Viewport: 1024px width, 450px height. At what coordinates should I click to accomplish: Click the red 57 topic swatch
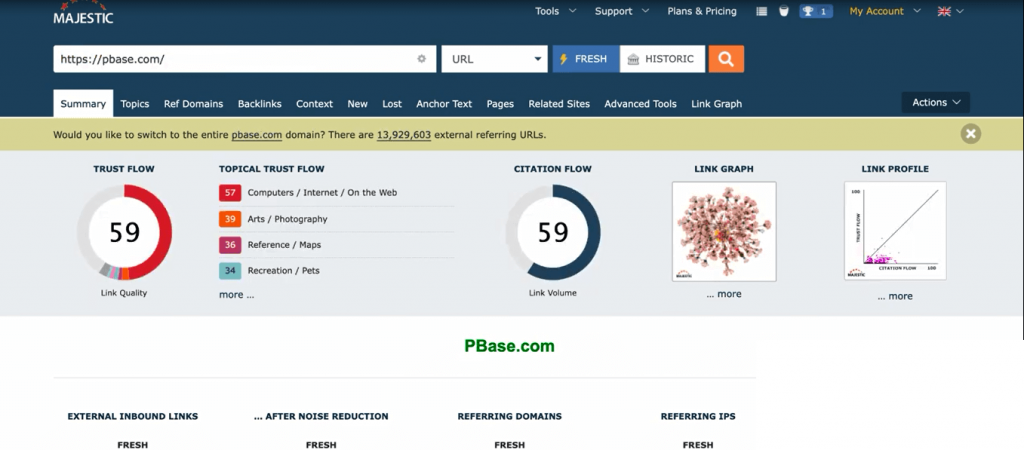click(230, 193)
